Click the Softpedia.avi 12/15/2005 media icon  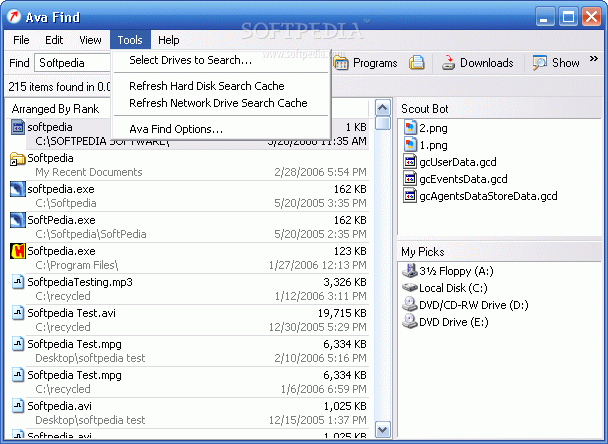(17, 406)
